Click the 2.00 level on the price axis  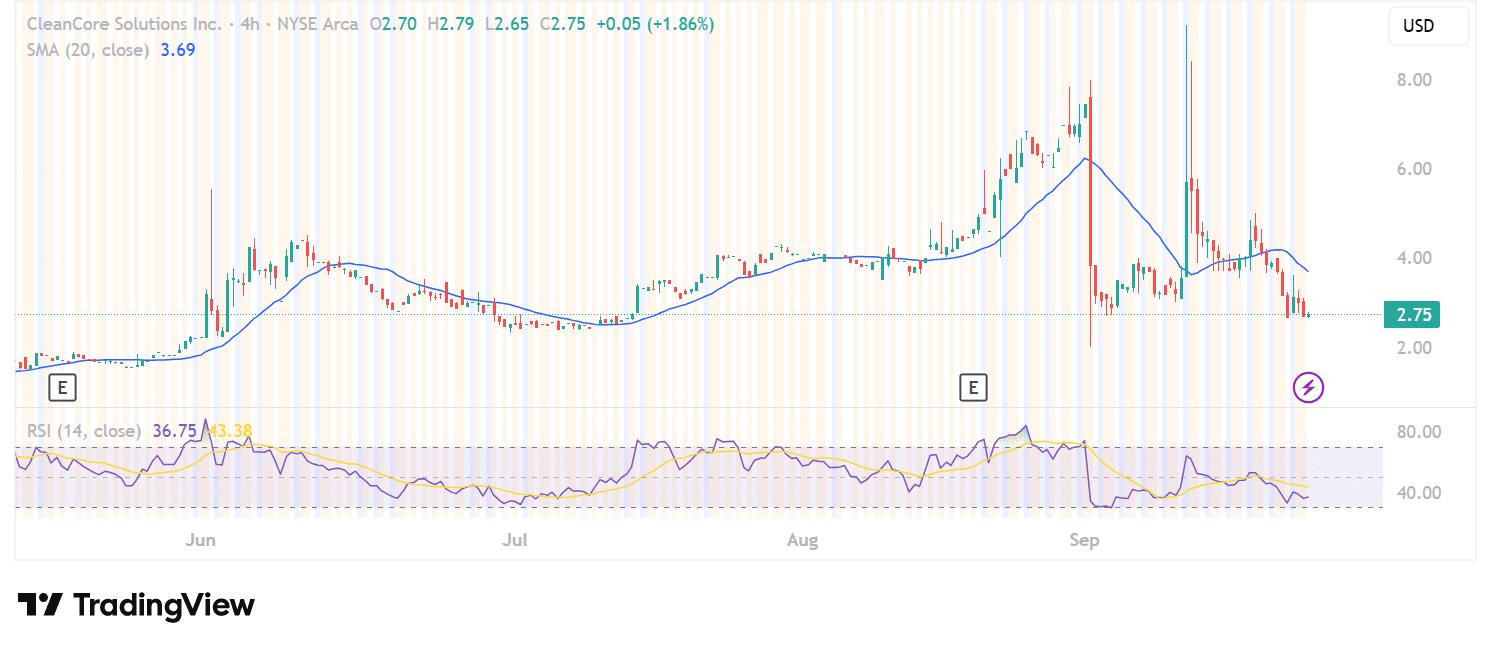[x=1414, y=348]
